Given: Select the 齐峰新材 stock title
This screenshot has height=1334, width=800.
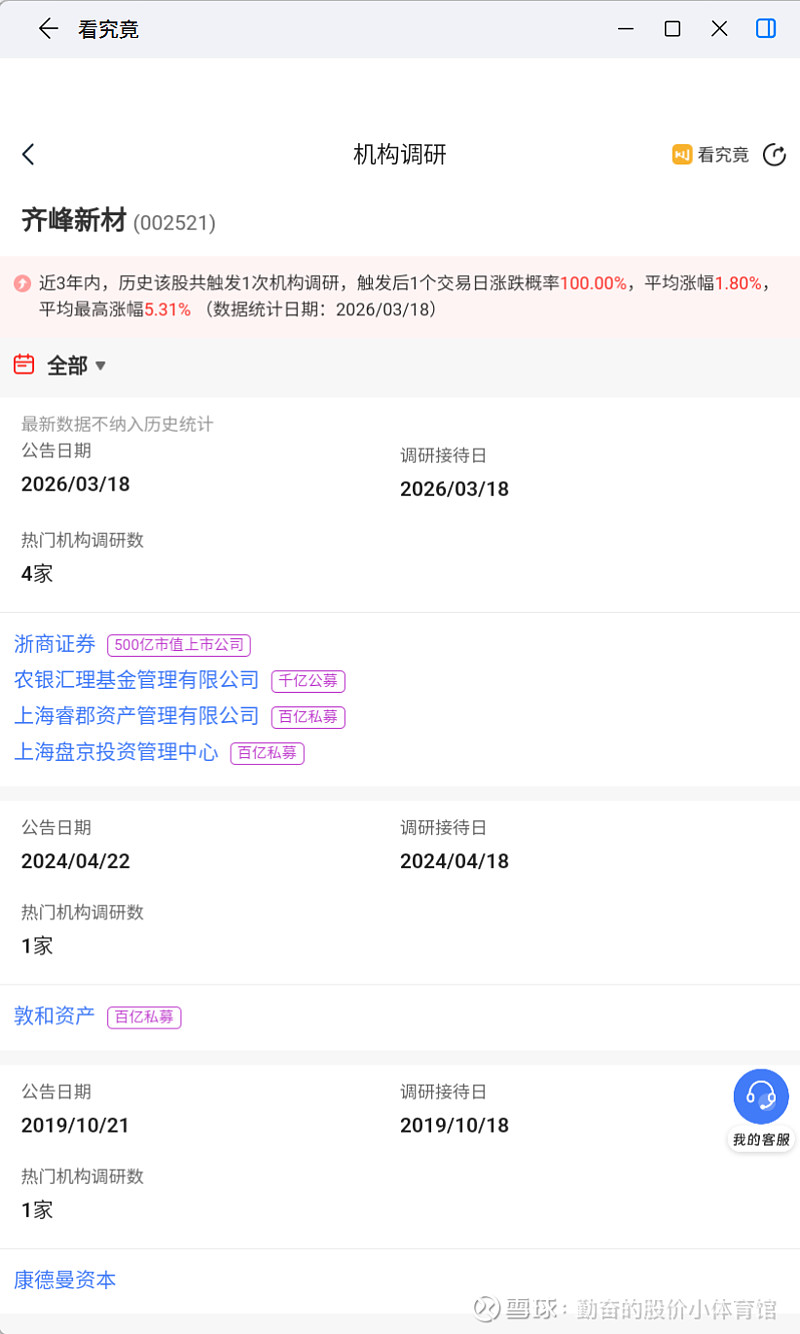Looking at the screenshot, I should 74,220.
